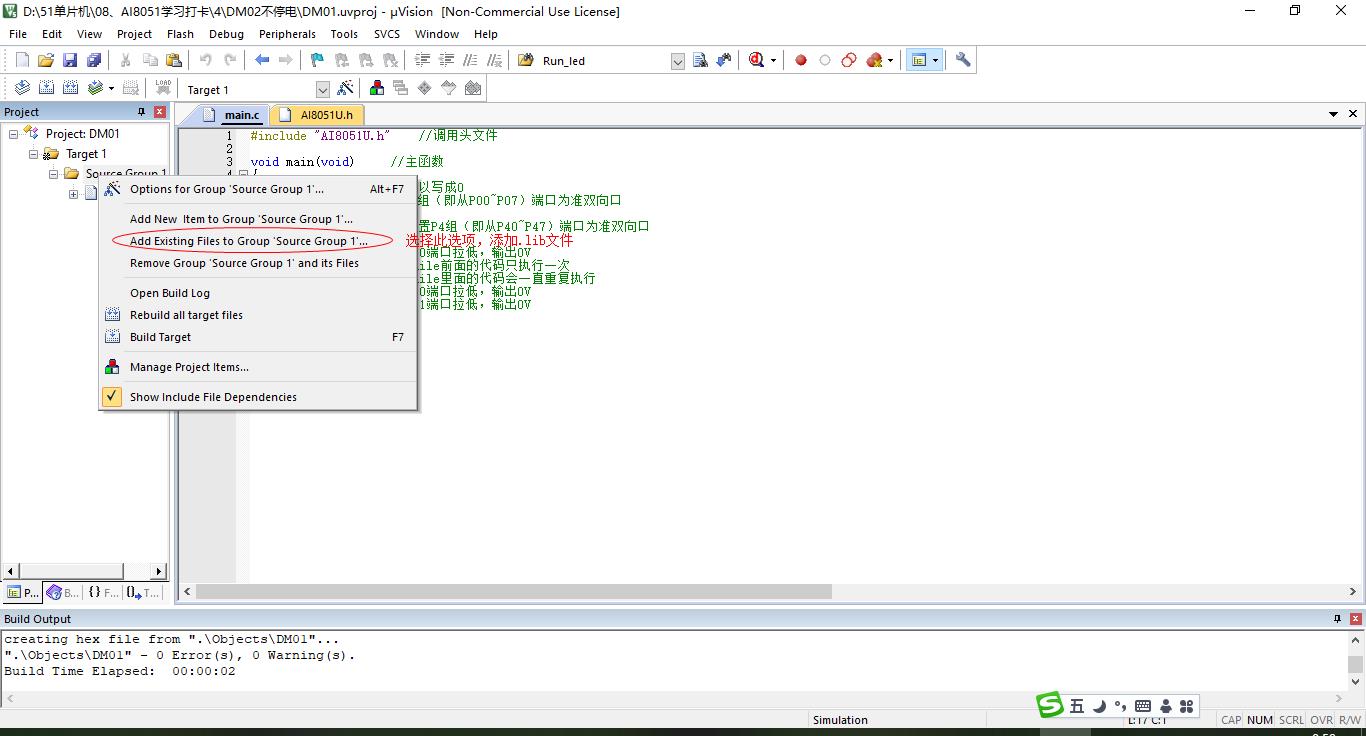Click the Manage Project Items toolbar icon
Viewport: 1366px width, 736px height.
pyautogui.click(x=377, y=89)
